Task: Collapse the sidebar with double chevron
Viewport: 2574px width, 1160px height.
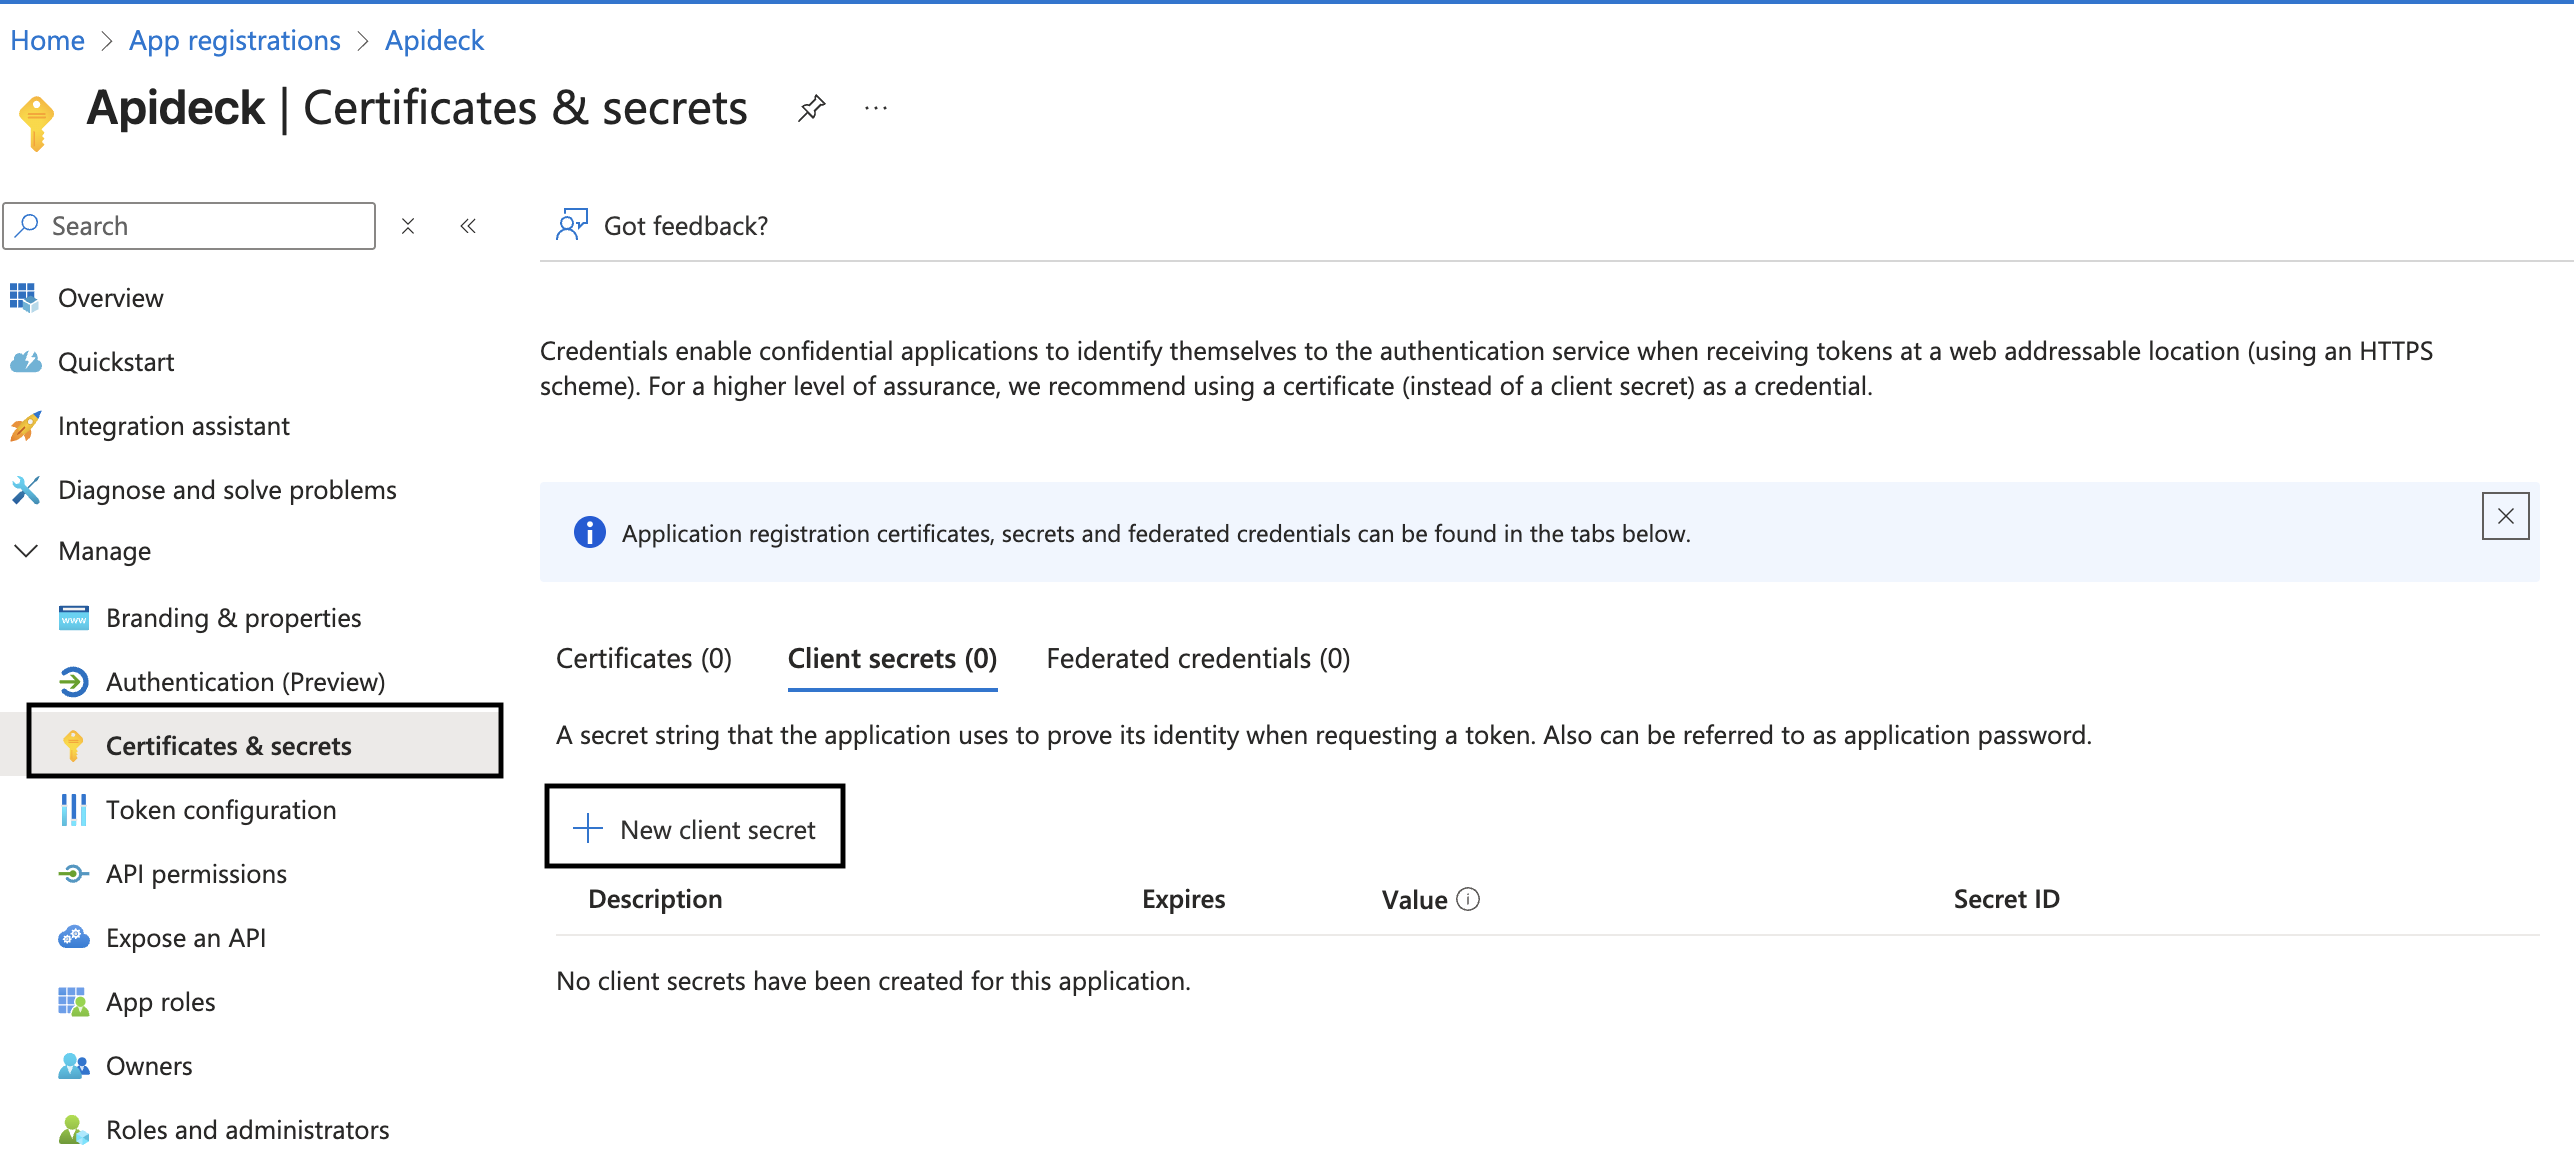Action: tap(468, 226)
